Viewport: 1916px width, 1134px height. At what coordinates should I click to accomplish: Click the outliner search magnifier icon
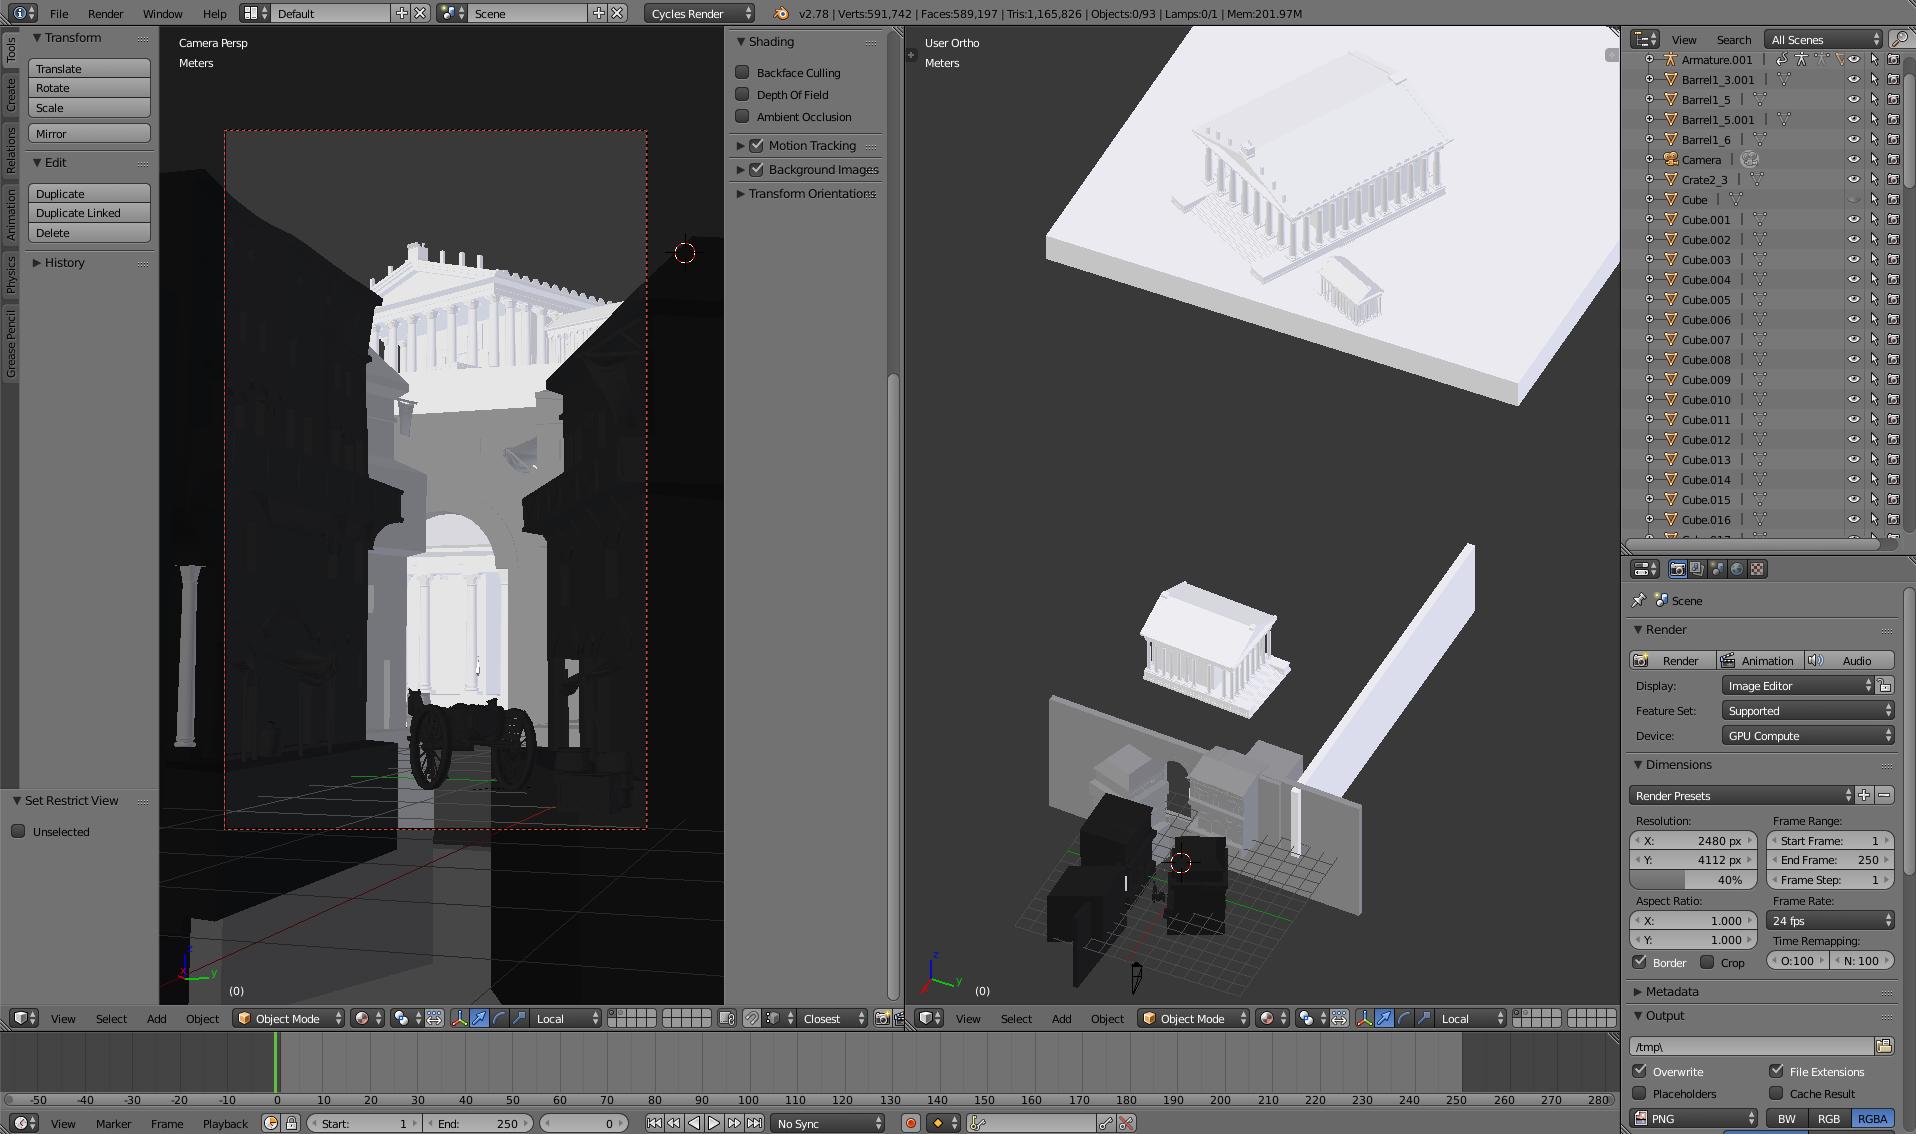(1900, 39)
